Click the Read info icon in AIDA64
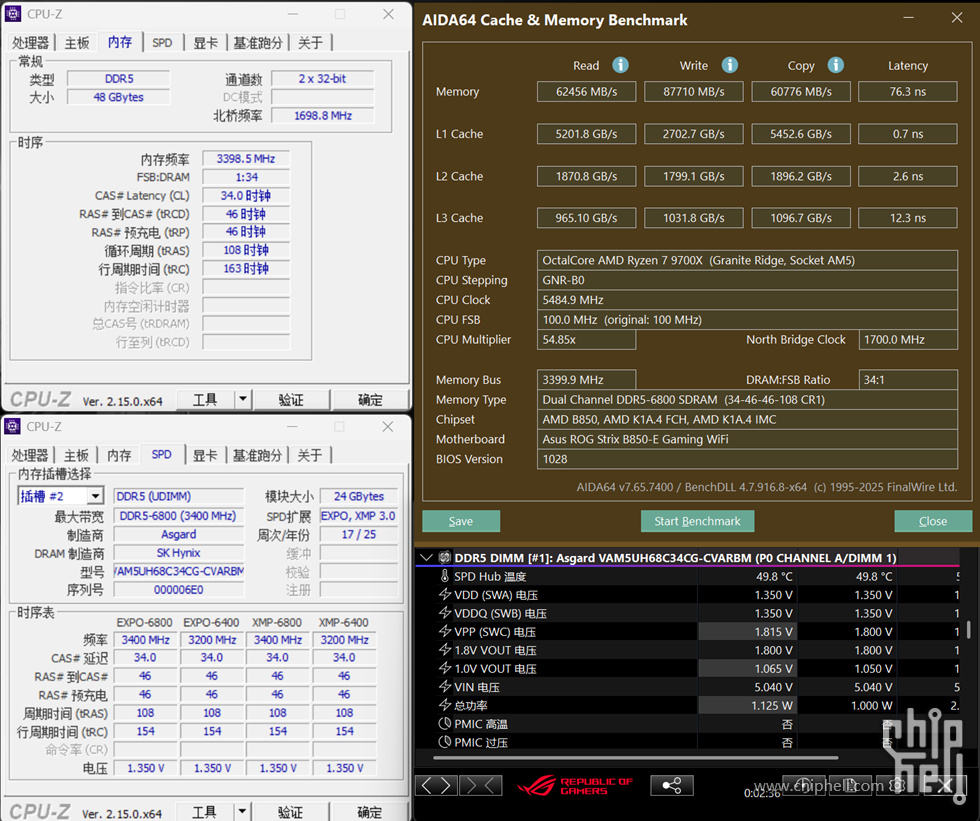The width and height of the screenshot is (980, 821). (x=620, y=65)
